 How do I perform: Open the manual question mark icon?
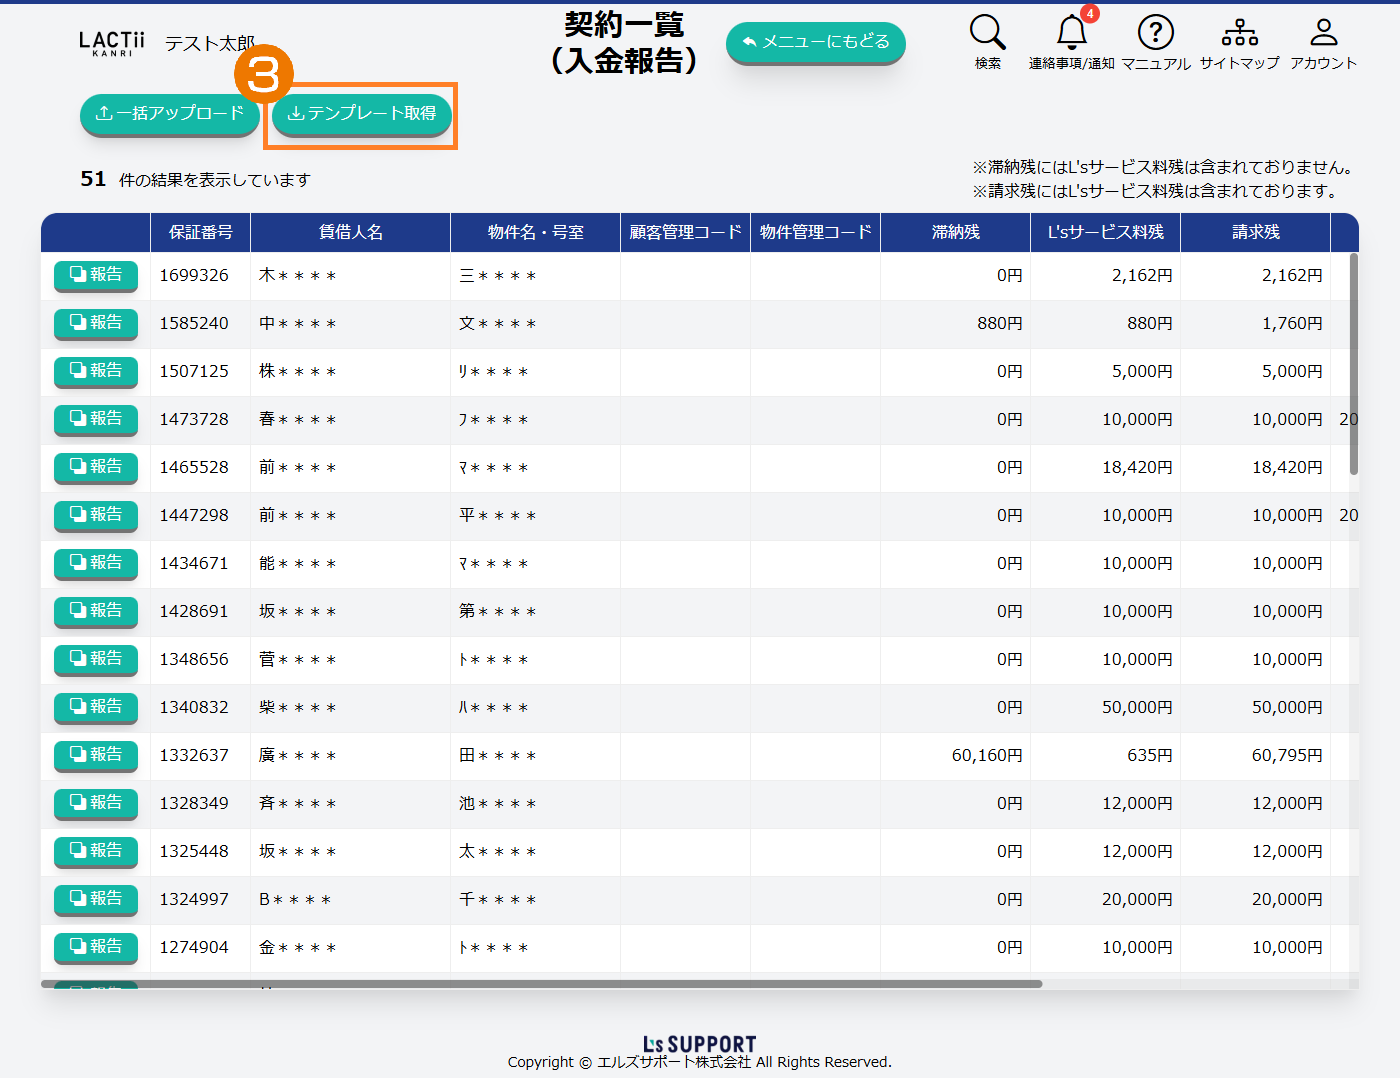[x=1155, y=34]
